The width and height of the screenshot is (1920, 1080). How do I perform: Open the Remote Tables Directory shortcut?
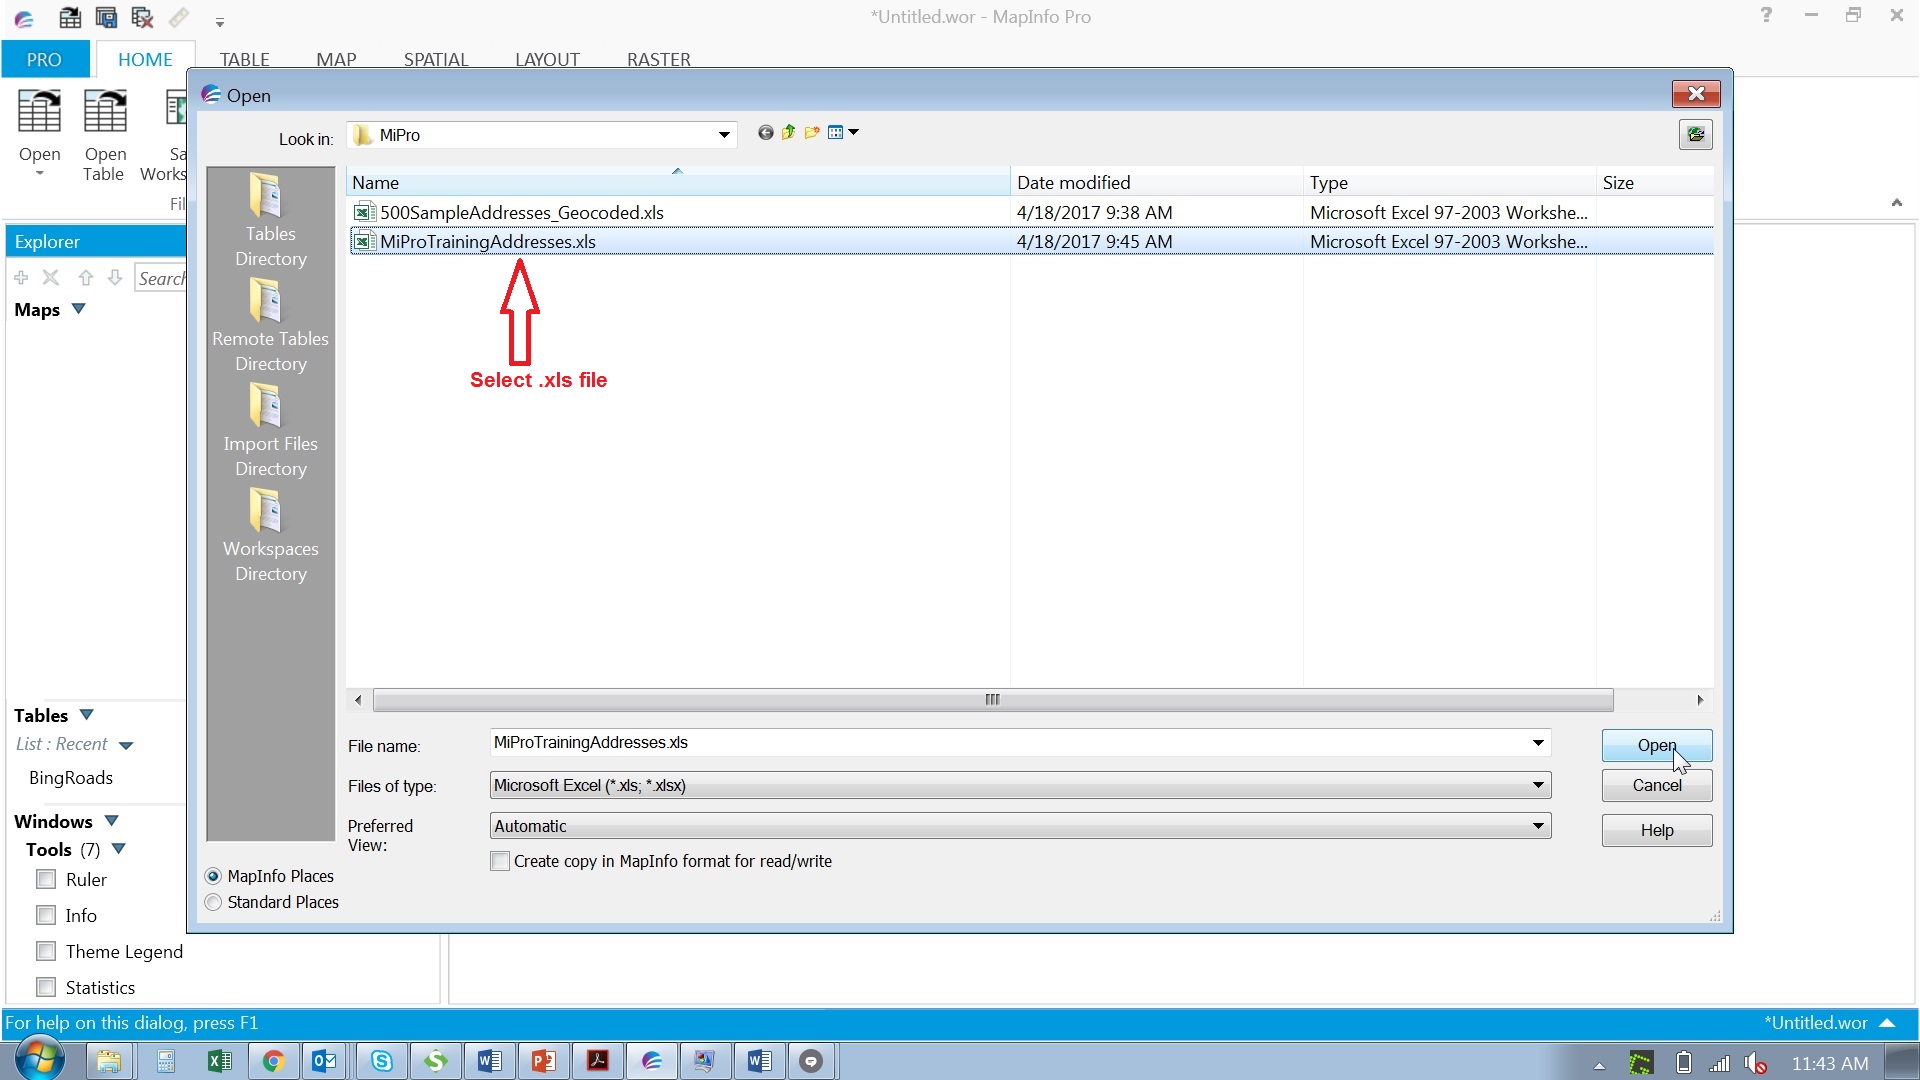270,325
